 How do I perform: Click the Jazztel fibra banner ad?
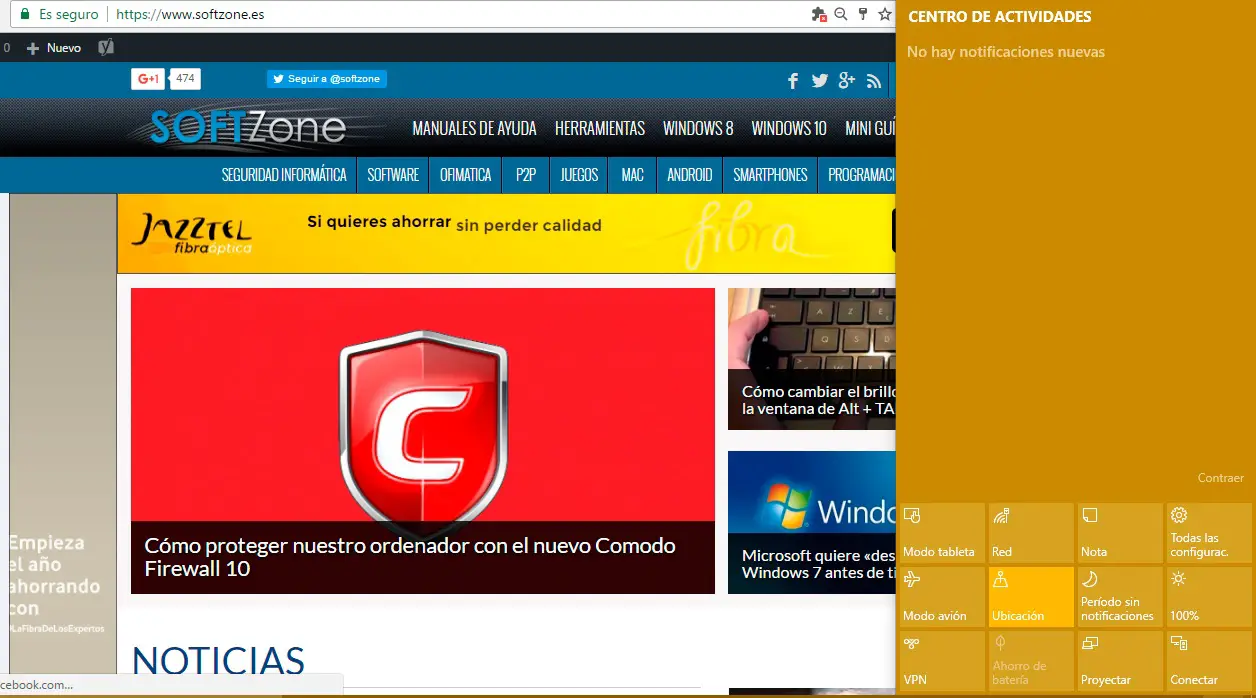(506, 233)
